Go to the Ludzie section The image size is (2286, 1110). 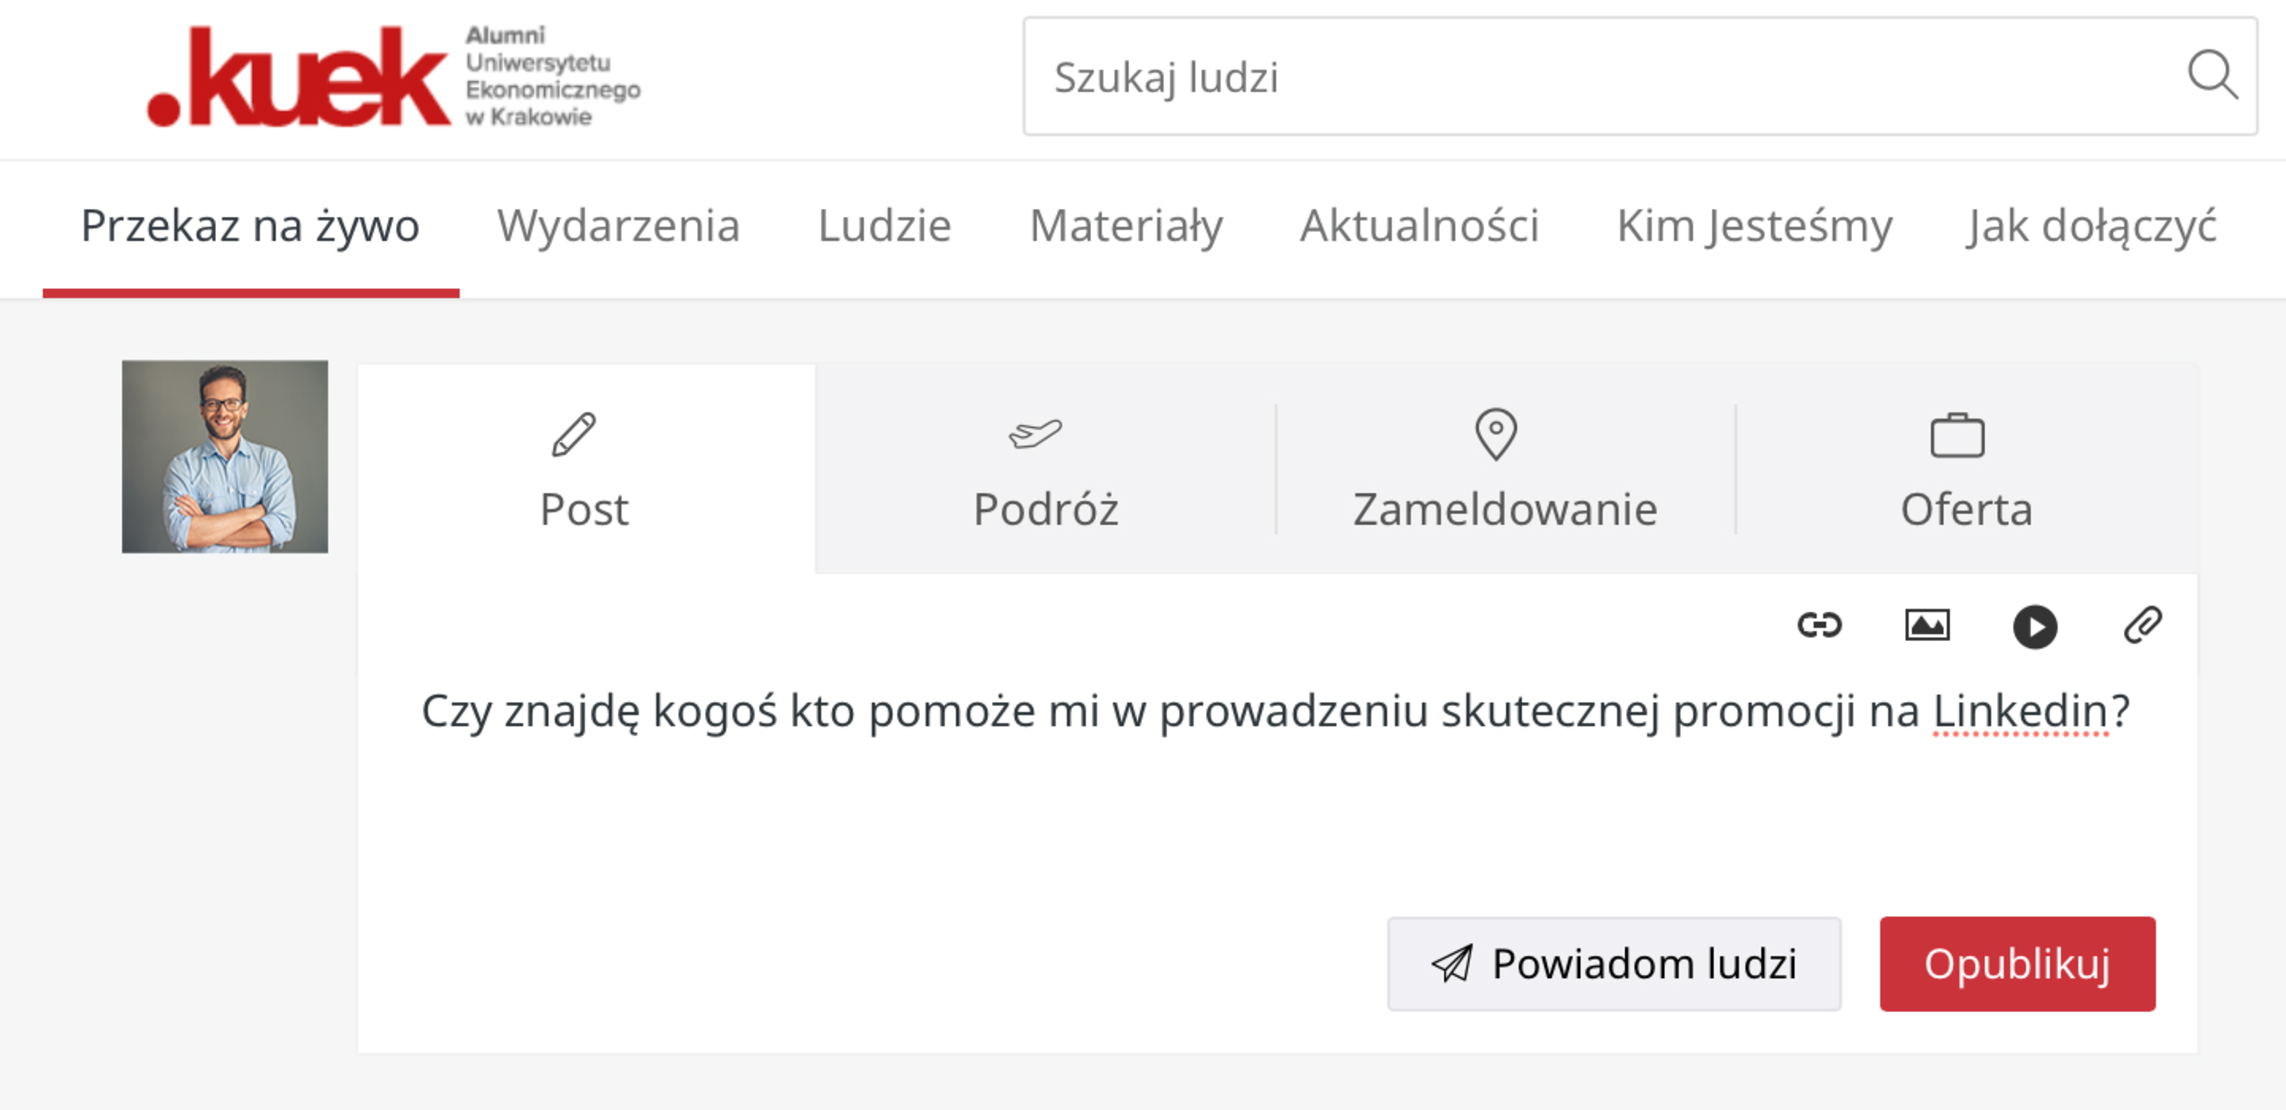(884, 226)
